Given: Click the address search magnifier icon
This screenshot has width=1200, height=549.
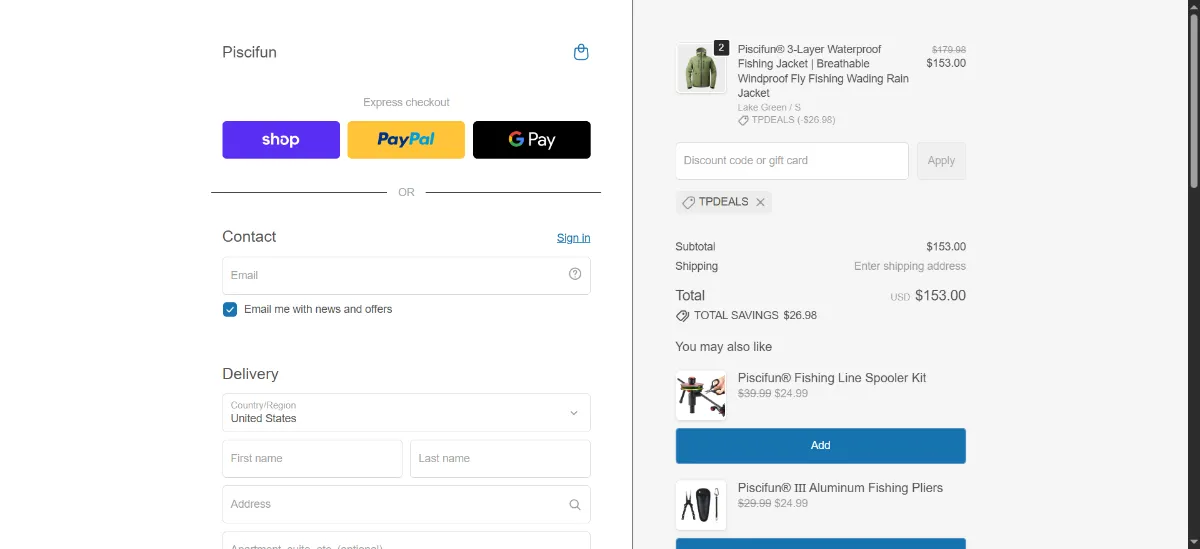Looking at the screenshot, I should (575, 505).
